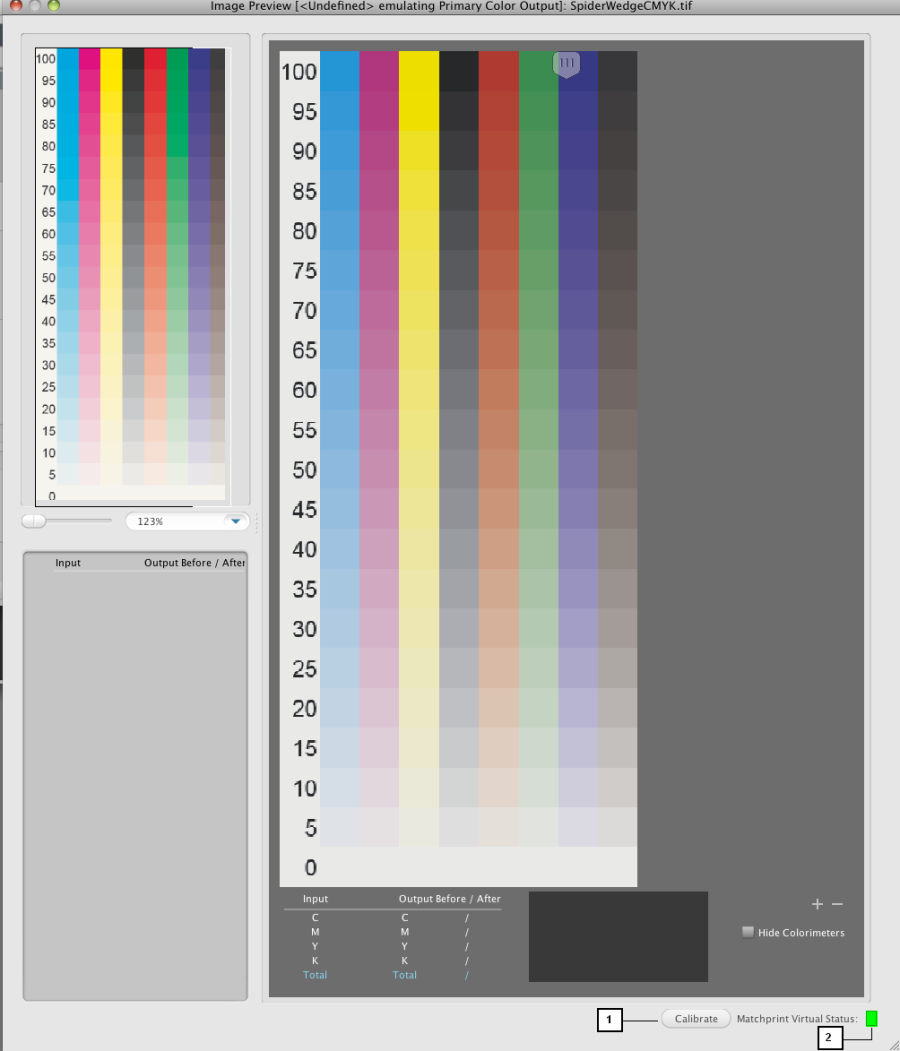Sample the 50% magenta patch in the preview
900x1051 pixels.
[379, 469]
